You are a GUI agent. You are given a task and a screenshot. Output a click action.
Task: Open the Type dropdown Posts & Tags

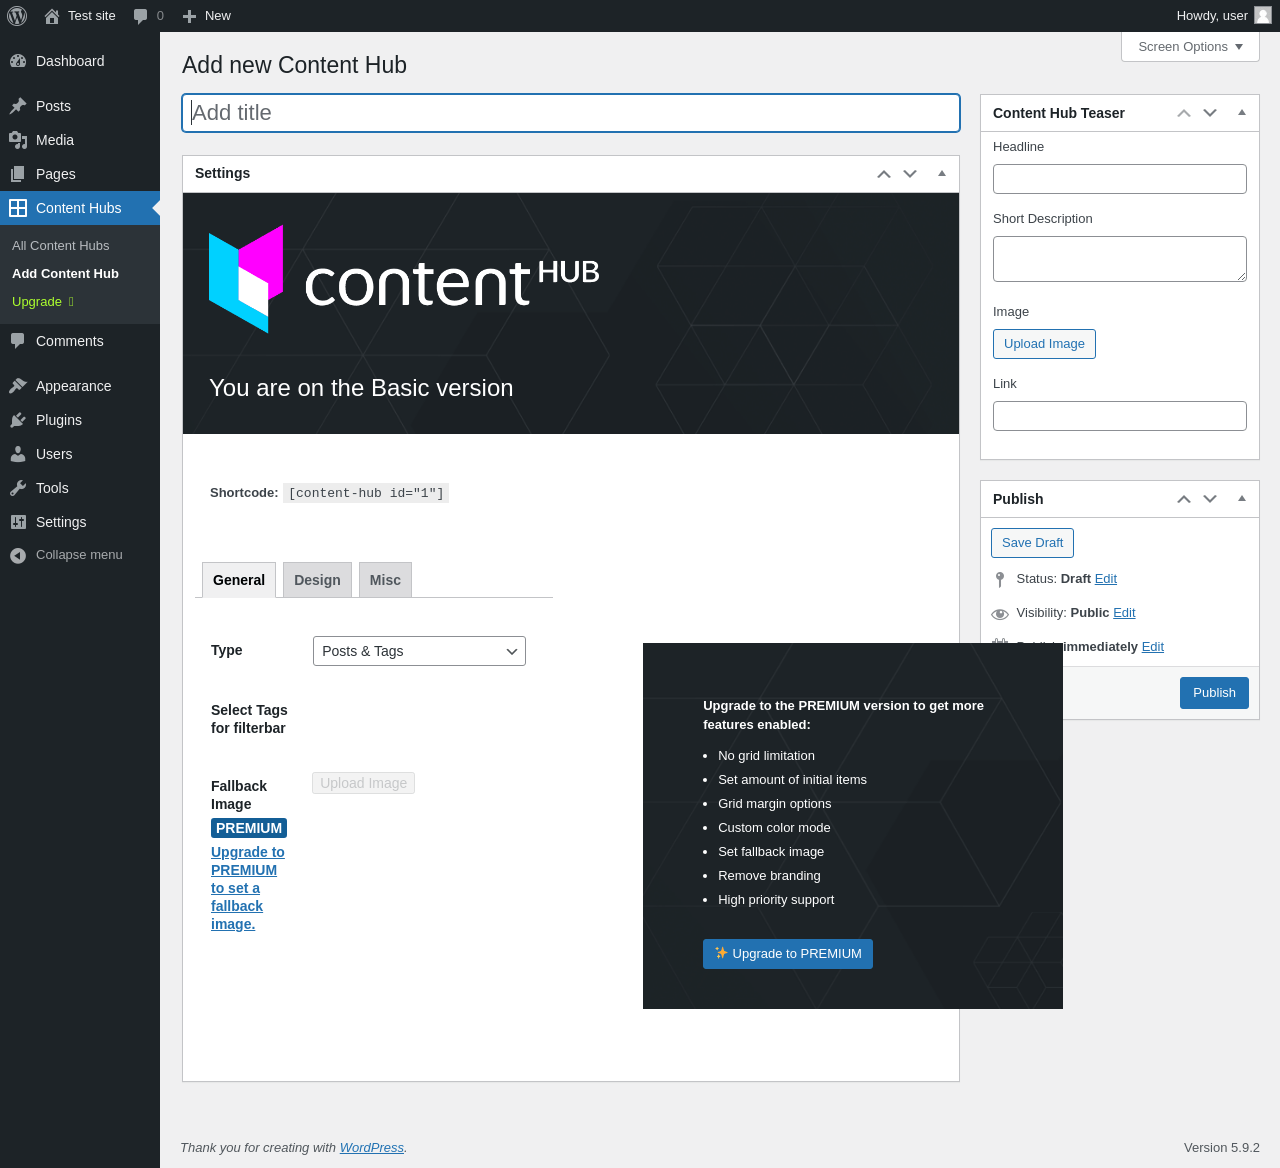419,651
